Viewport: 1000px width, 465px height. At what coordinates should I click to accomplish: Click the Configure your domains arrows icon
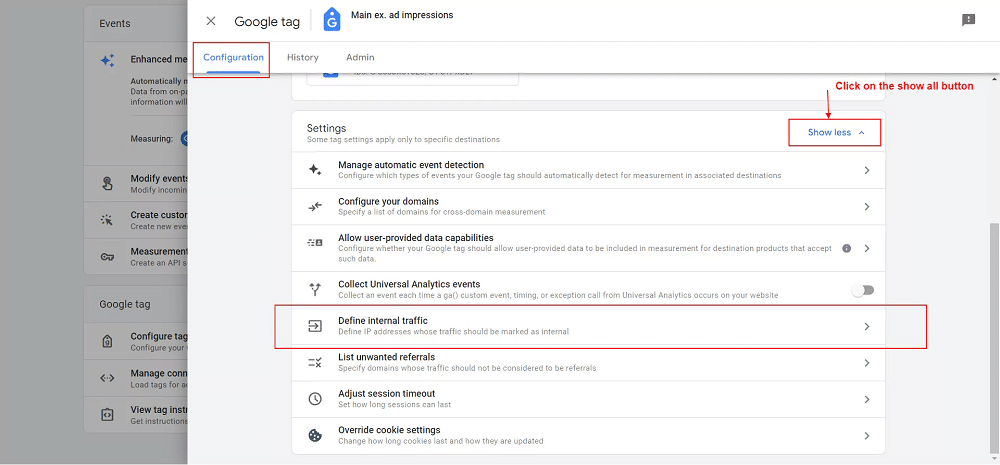315,207
